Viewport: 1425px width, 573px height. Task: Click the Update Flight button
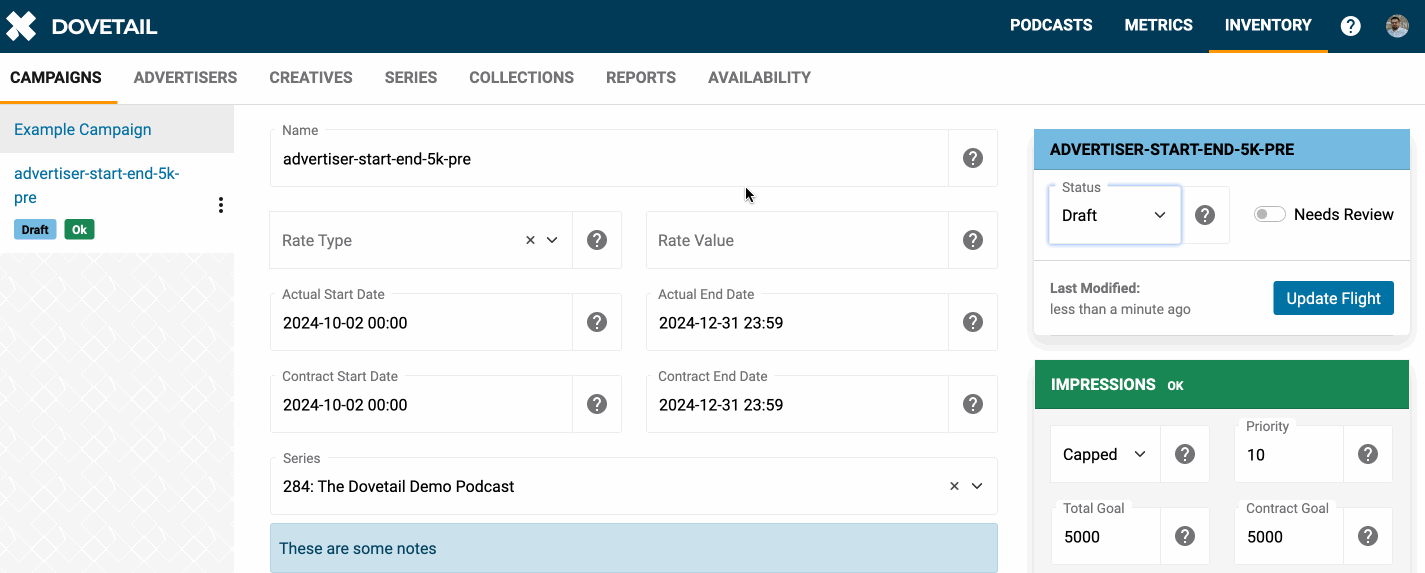click(x=1333, y=298)
